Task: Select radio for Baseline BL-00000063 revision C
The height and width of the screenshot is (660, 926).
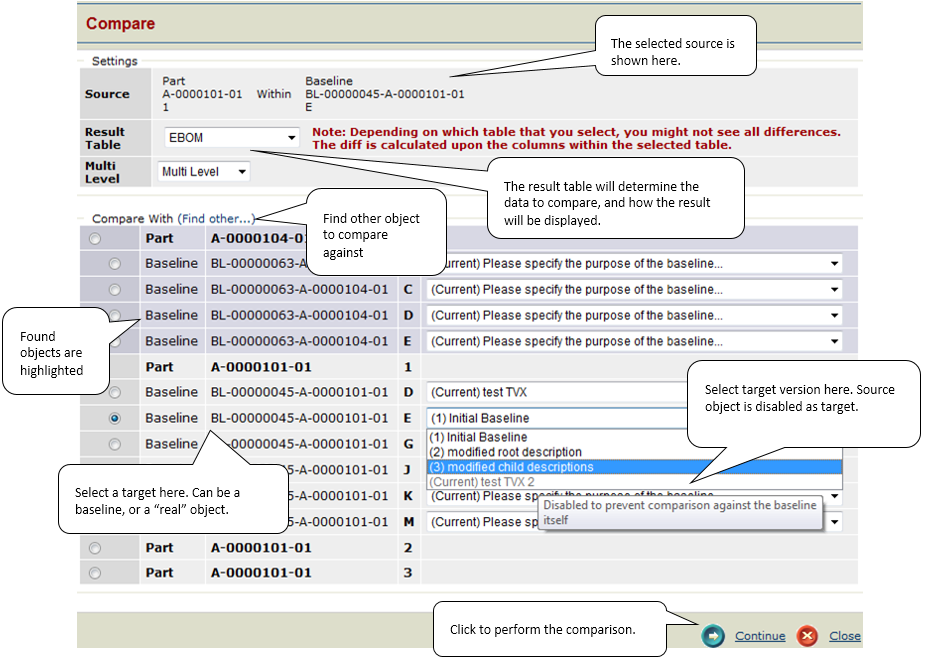Action: 115,290
